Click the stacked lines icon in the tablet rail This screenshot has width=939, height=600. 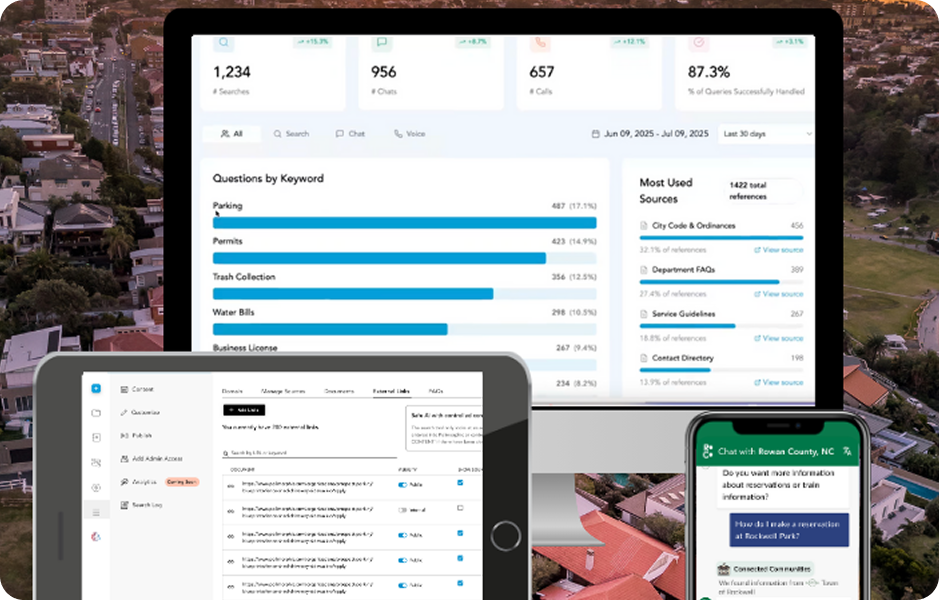tap(96, 512)
